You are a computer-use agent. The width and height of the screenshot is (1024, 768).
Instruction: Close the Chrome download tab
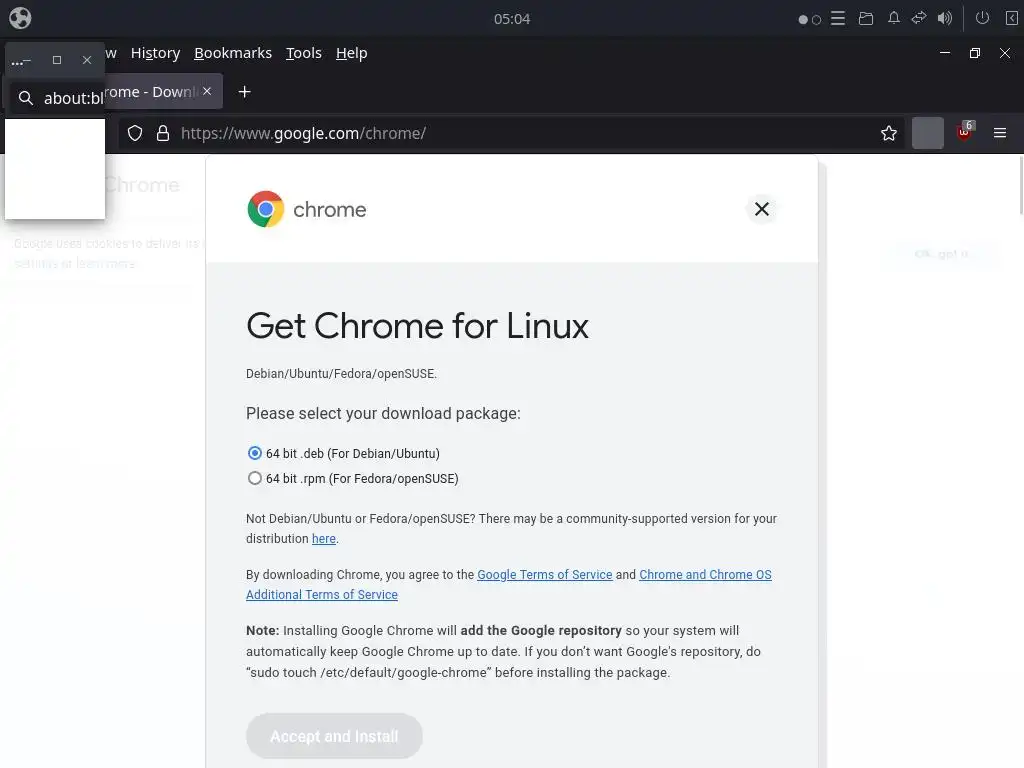[207, 91]
